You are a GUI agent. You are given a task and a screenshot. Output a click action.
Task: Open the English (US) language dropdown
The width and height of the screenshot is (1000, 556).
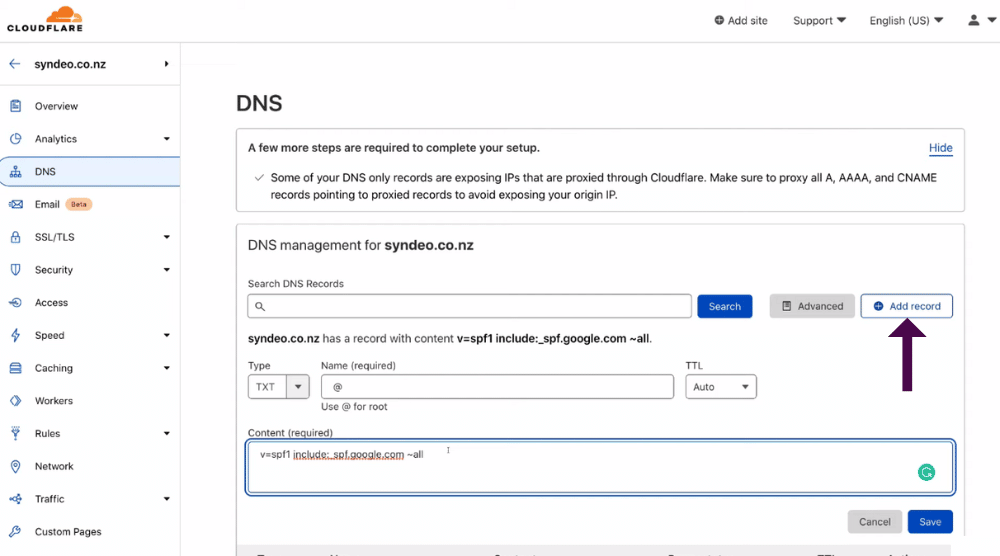point(906,20)
